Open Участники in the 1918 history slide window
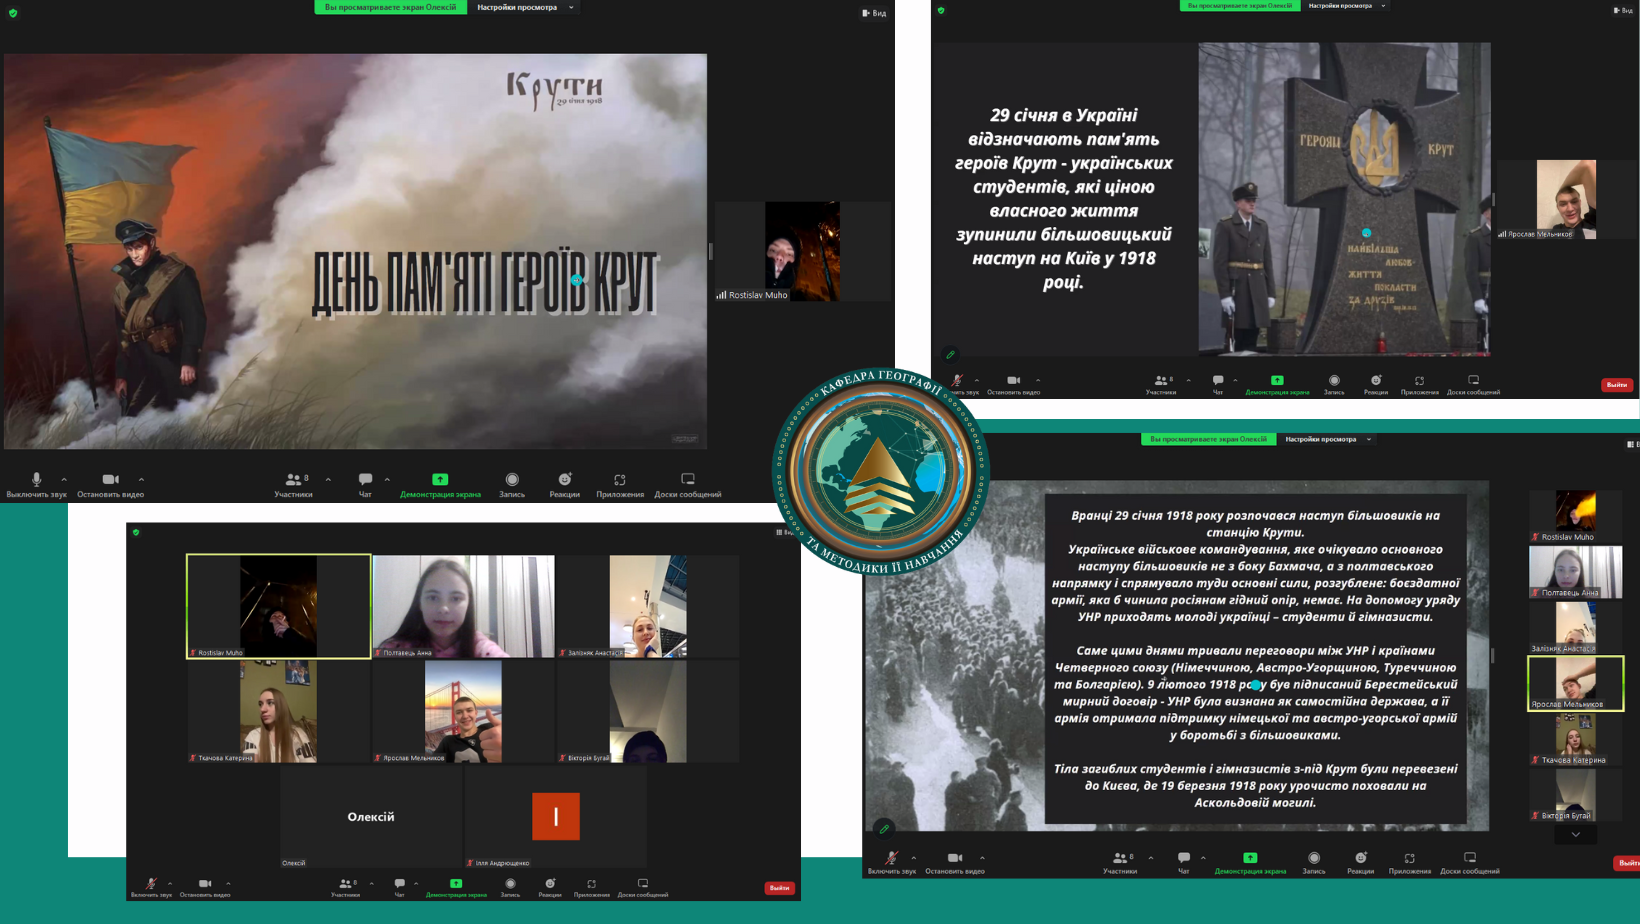 [x=1120, y=863]
